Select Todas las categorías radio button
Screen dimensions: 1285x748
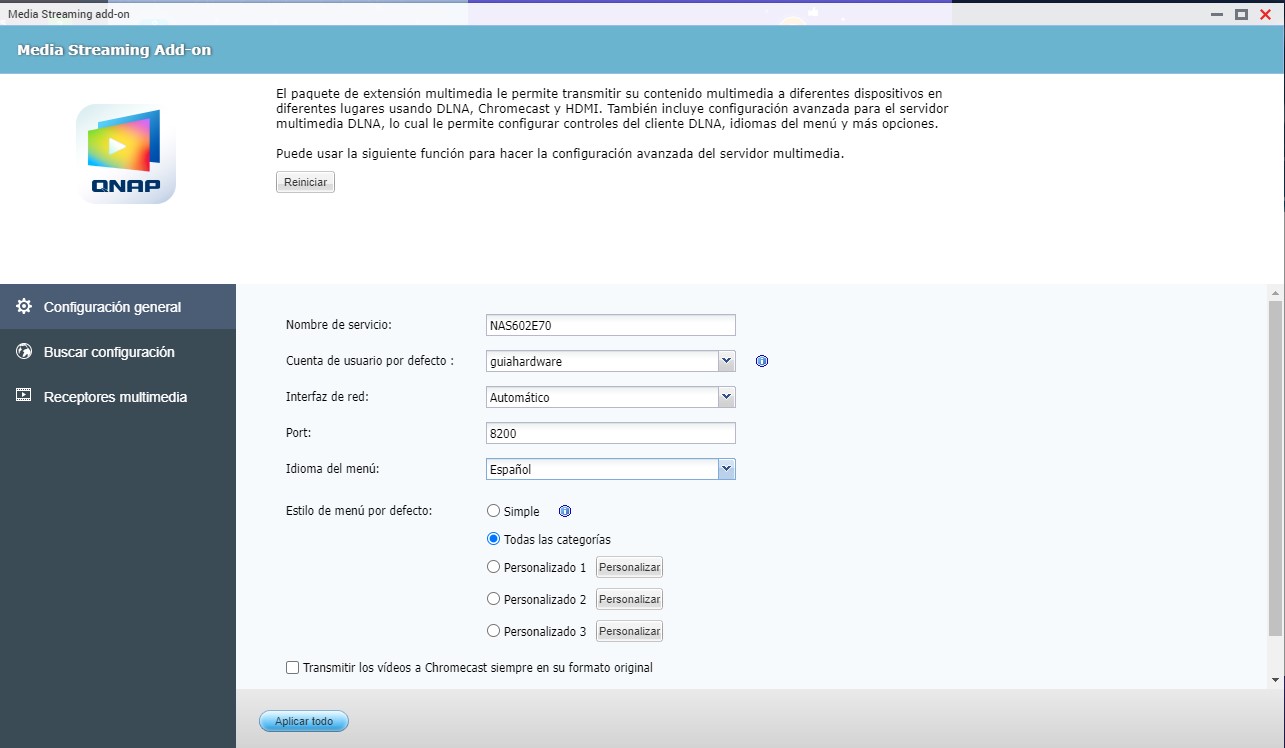click(x=493, y=539)
